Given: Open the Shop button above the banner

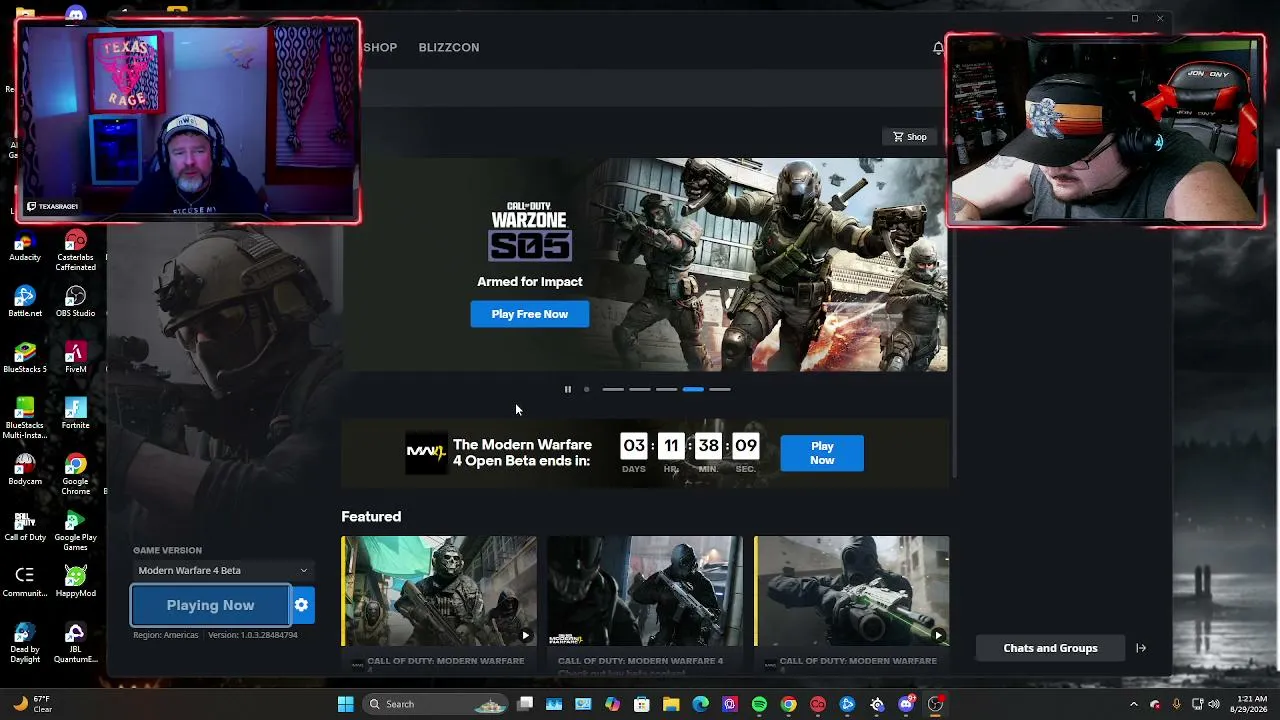Looking at the screenshot, I should click(910, 137).
